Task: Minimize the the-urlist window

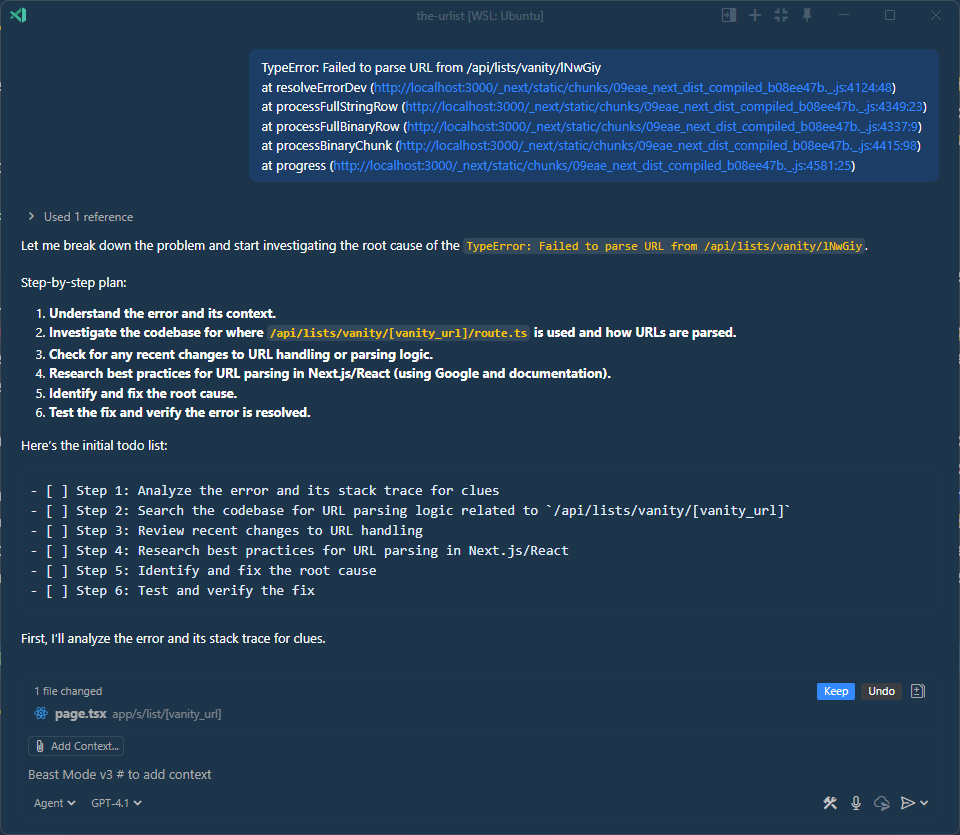Action: (844, 15)
